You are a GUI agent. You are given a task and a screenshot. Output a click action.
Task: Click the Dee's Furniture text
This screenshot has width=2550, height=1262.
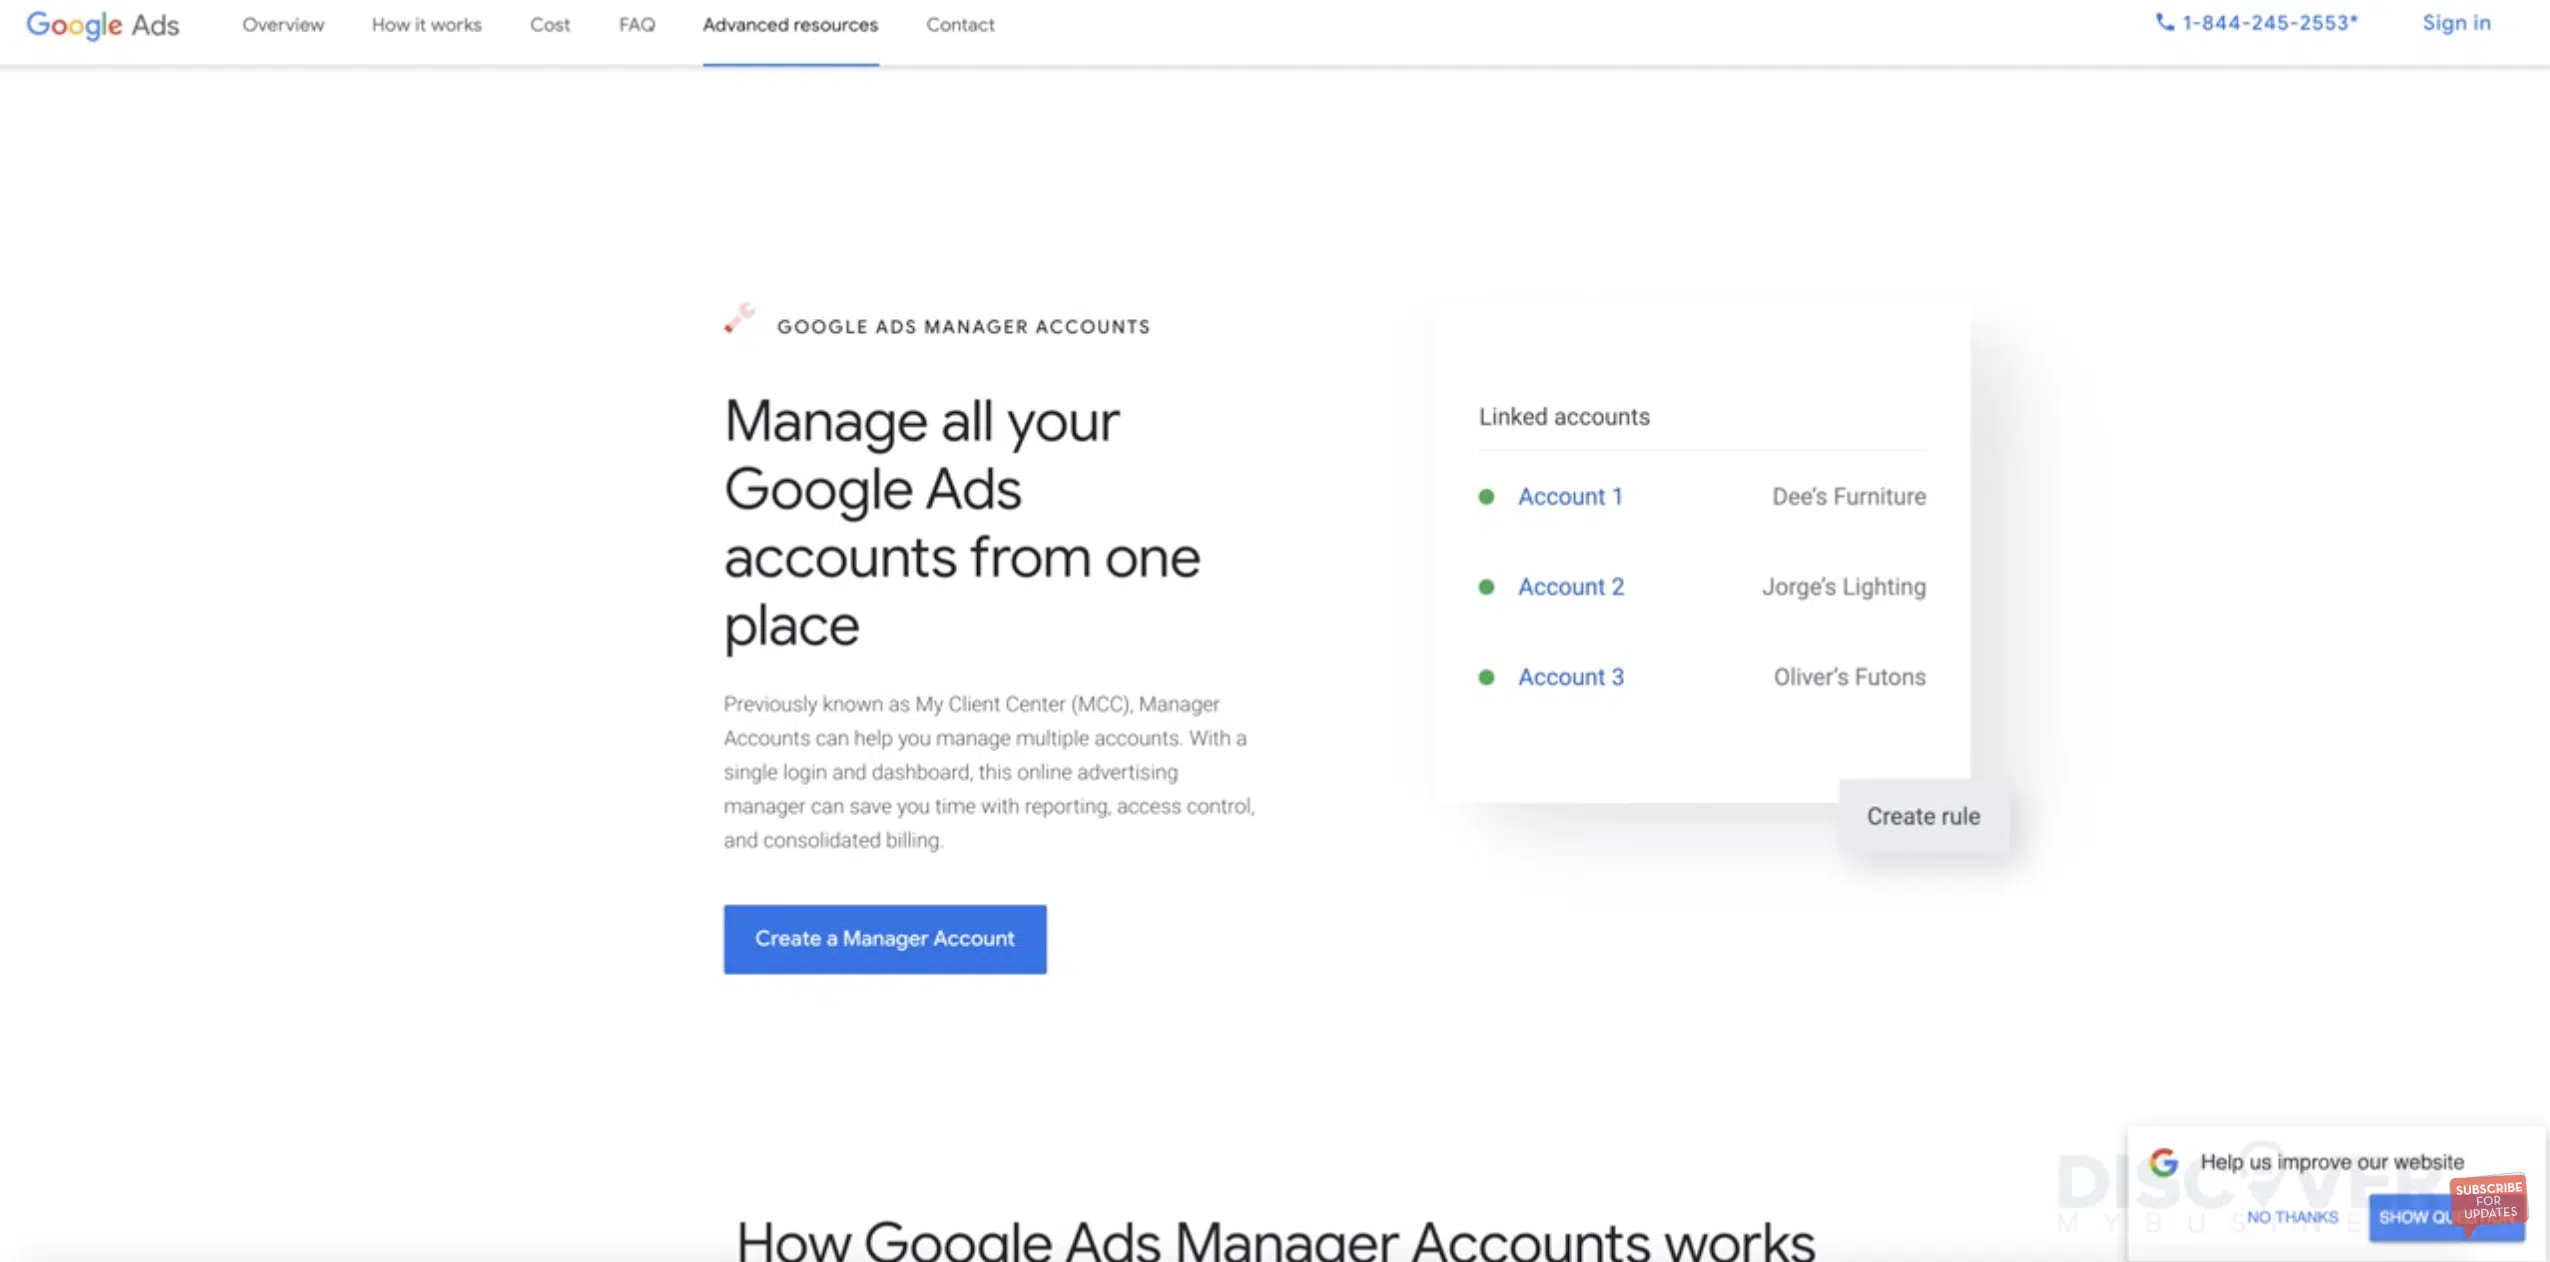tap(1849, 497)
